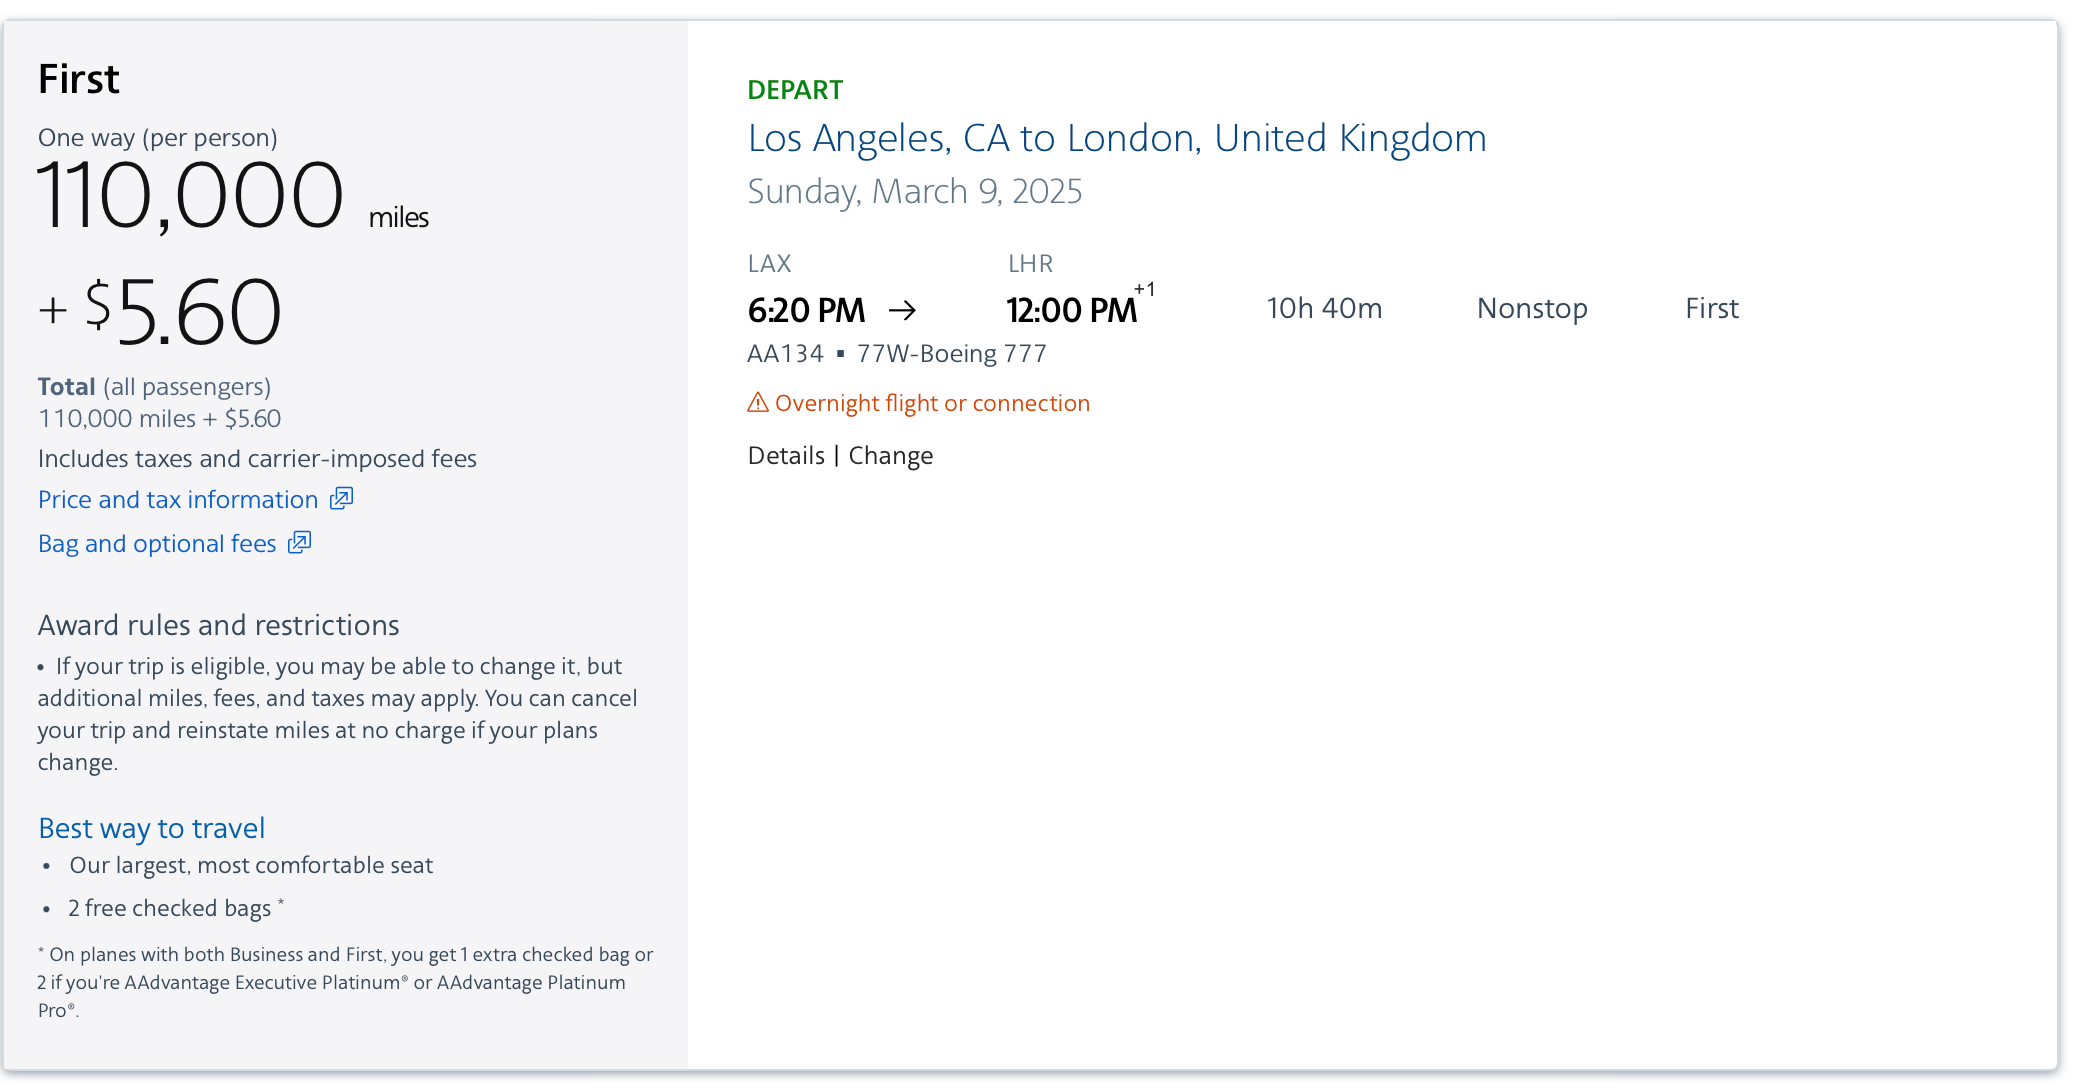Click the overnight flight warning triangle icon

pyautogui.click(x=758, y=403)
